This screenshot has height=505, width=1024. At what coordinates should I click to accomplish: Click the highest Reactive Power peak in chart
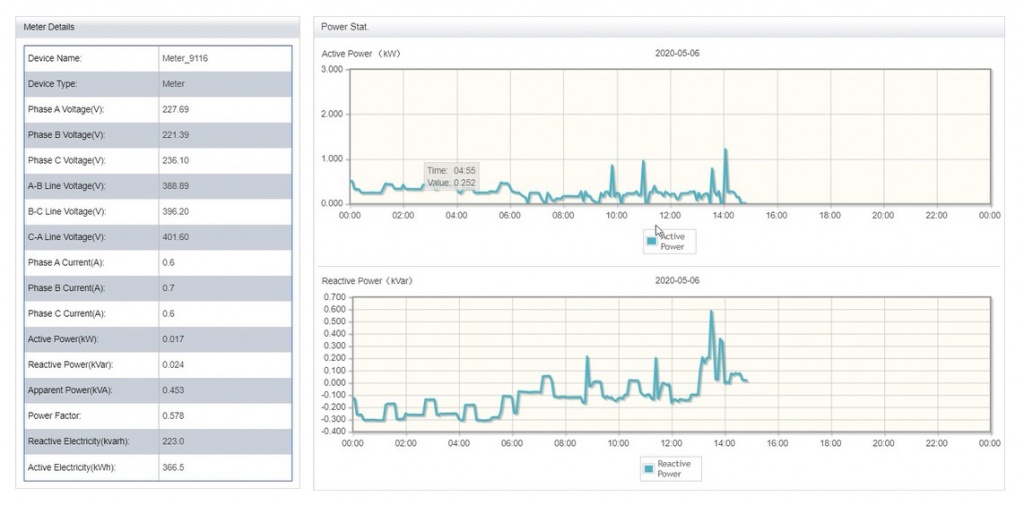pyautogui.click(x=711, y=312)
